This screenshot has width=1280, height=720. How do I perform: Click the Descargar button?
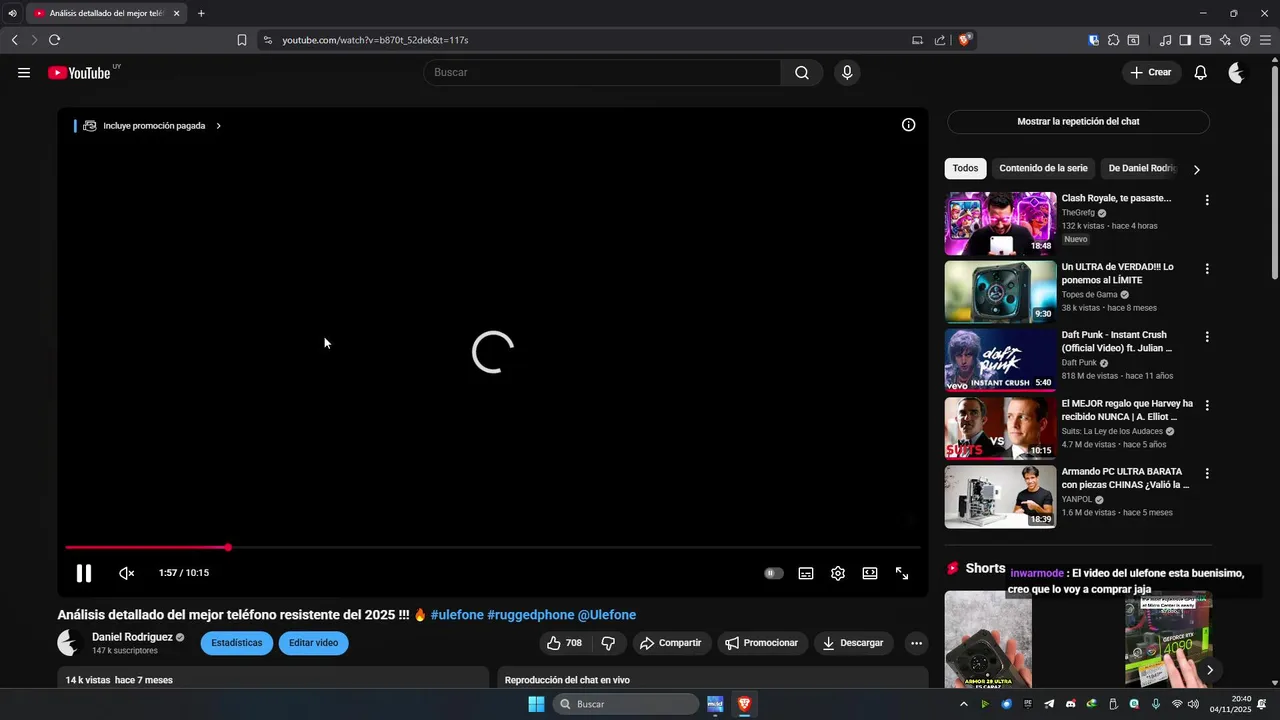[853, 643]
